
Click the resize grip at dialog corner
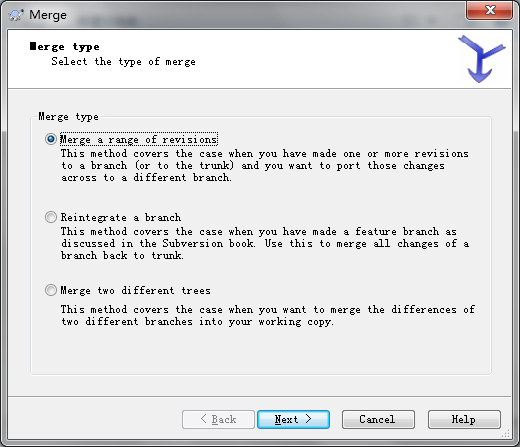(506, 433)
